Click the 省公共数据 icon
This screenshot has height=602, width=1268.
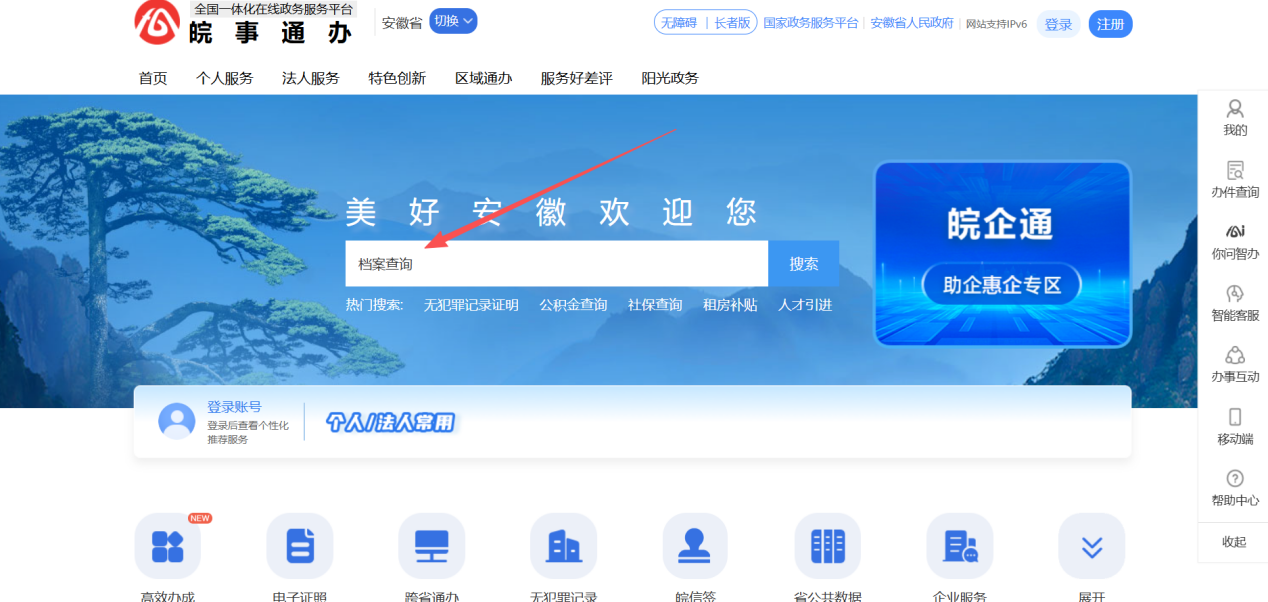coord(828,546)
